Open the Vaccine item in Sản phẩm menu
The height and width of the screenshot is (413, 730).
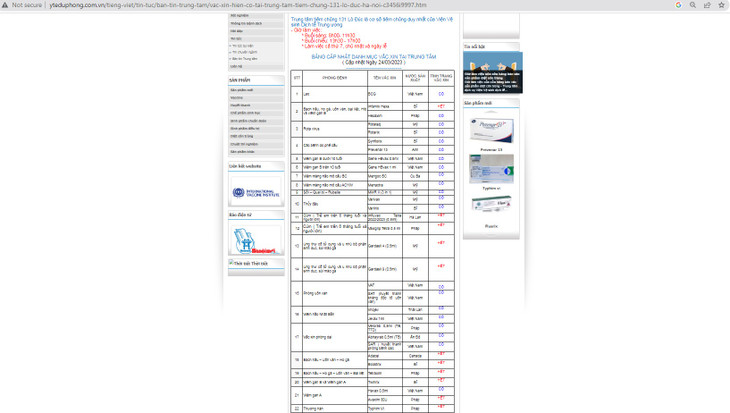[x=238, y=97]
